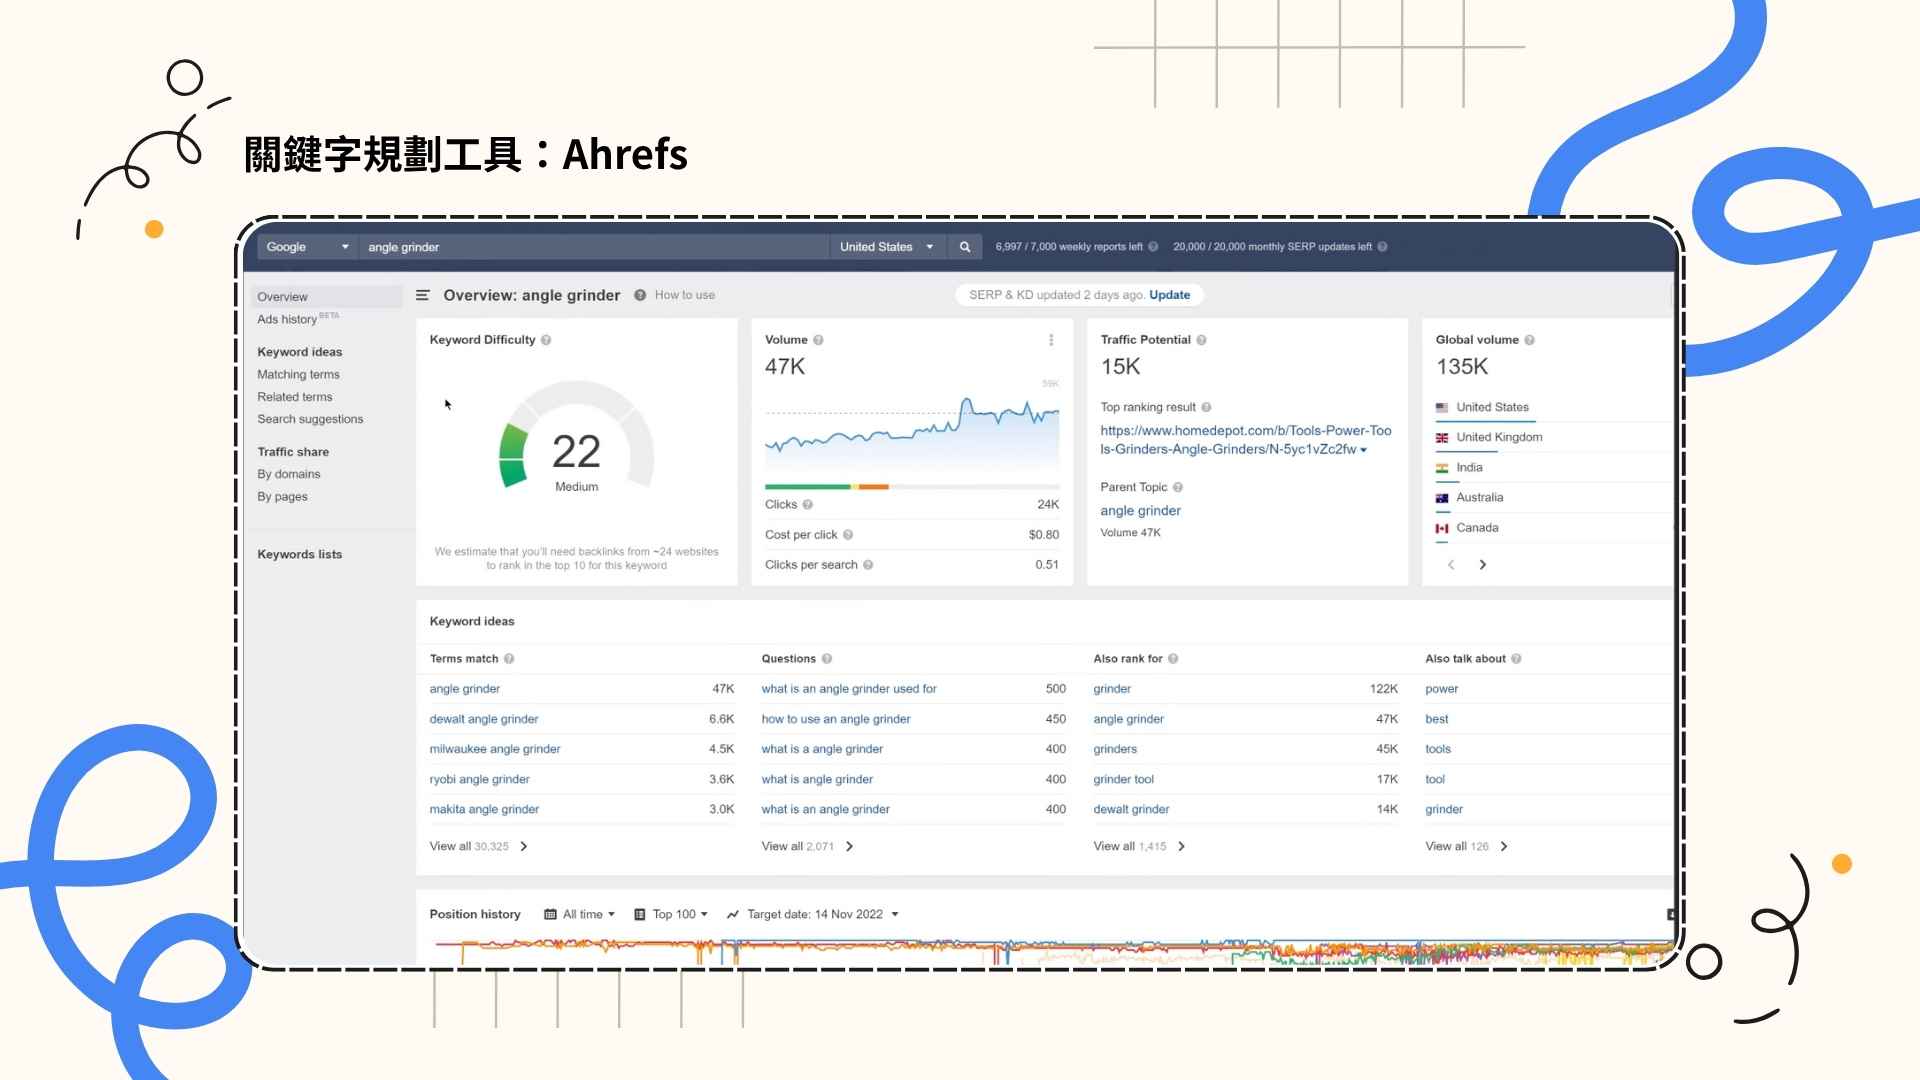Open the All time range dropdown

click(x=579, y=914)
